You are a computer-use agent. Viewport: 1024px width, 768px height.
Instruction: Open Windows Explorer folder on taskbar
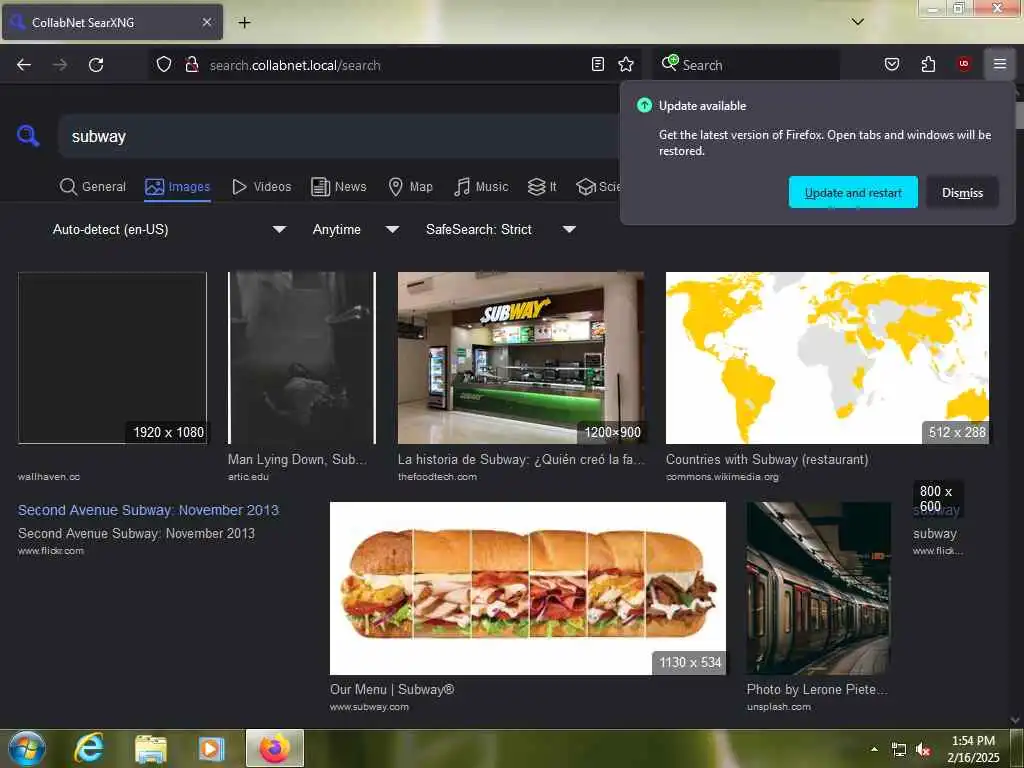(151, 749)
